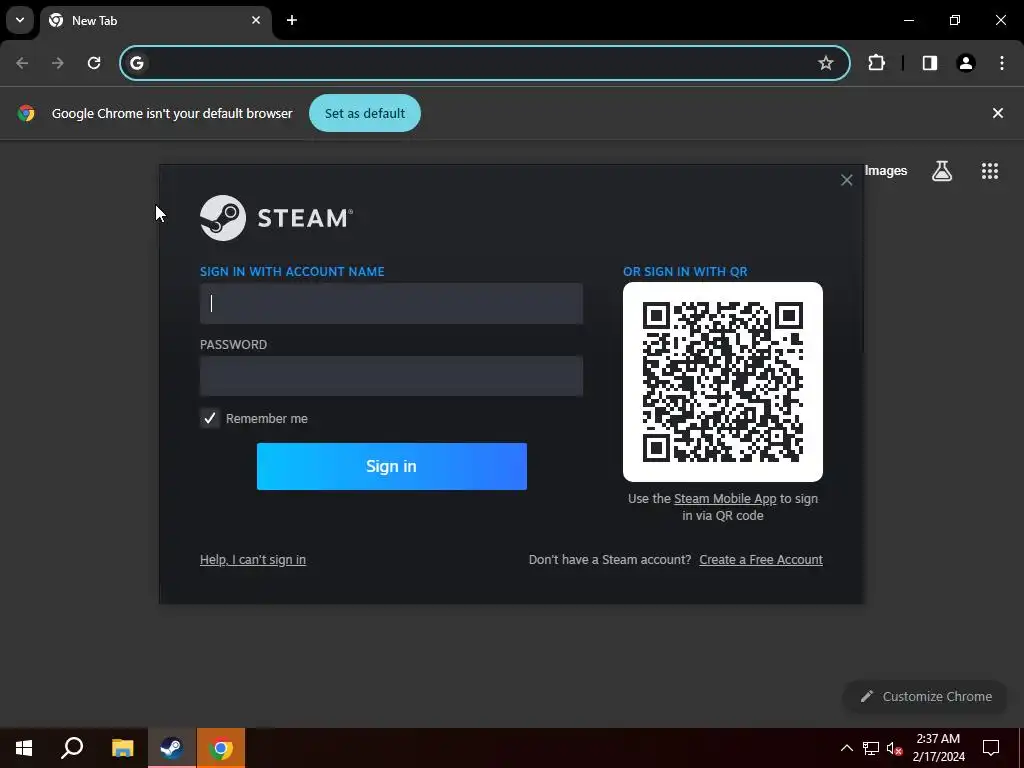Reload the page
This screenshot has height=768, width=1024.
pyautogui.click(x=94, y=63)
